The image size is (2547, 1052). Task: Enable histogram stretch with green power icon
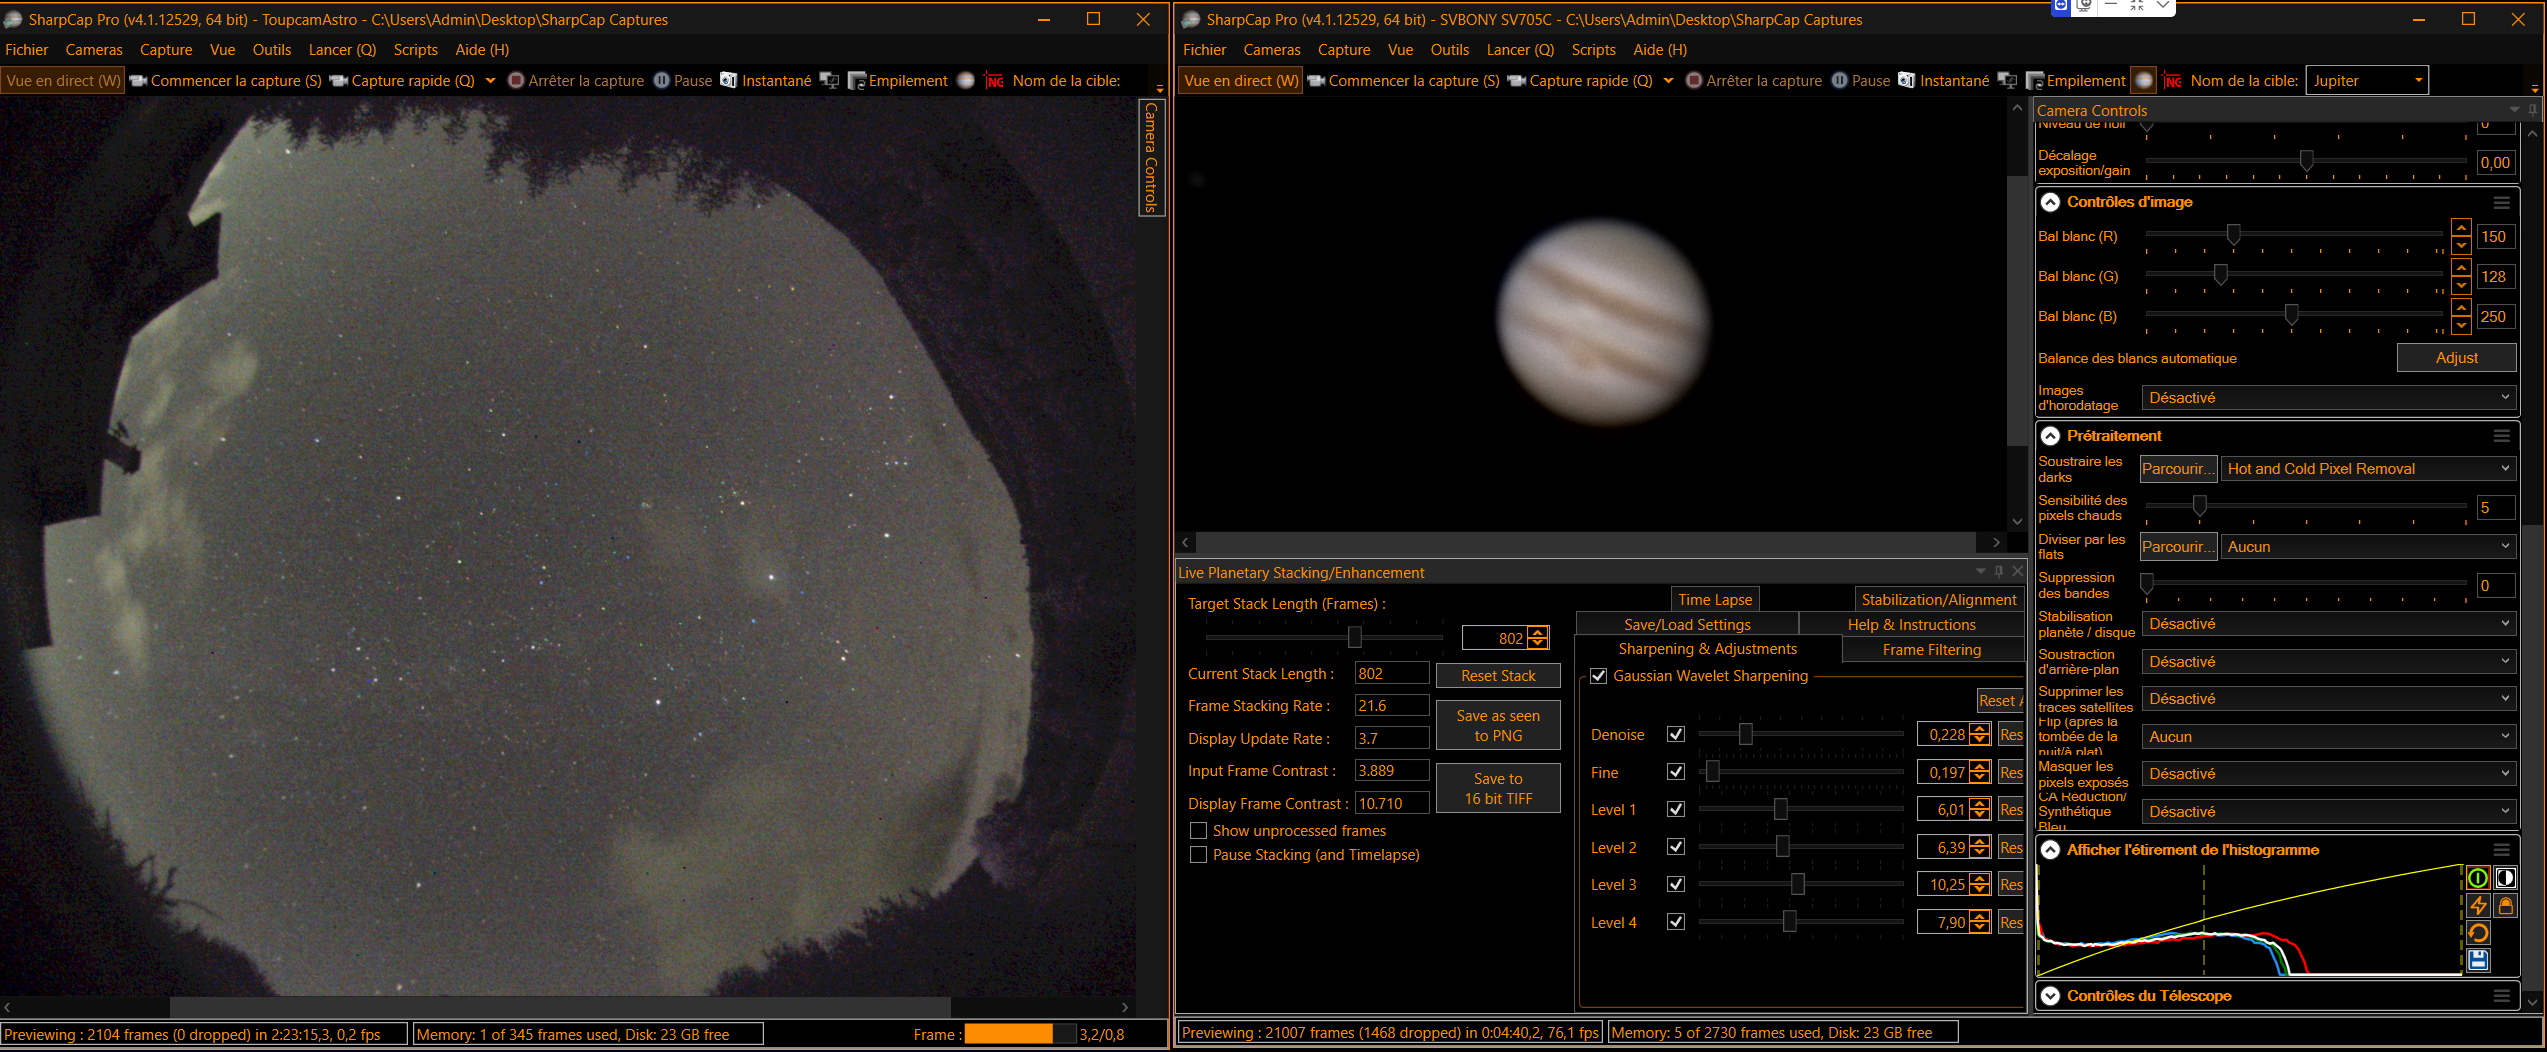(2478, 878)
